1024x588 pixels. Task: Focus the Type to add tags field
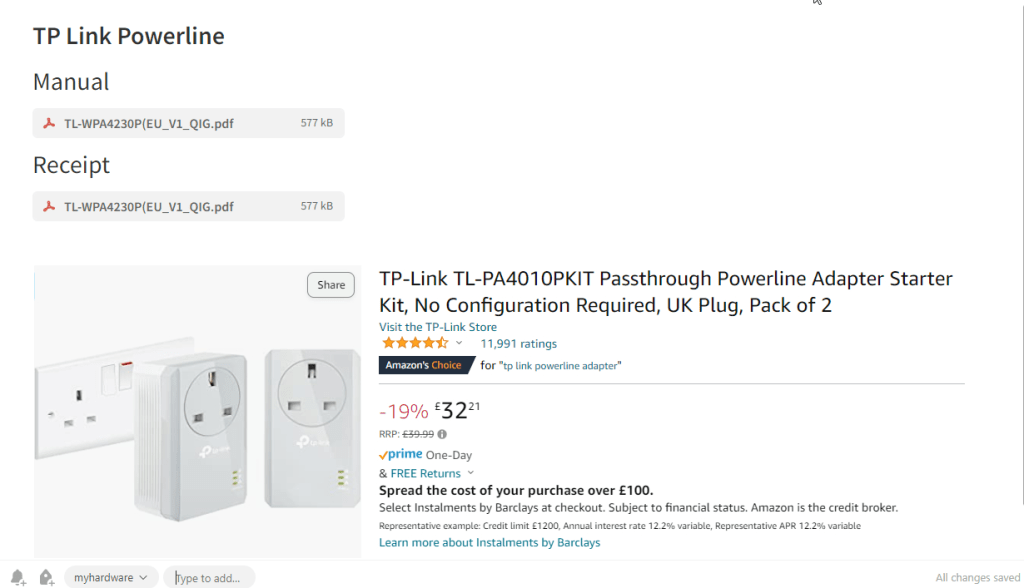[210, 577]
